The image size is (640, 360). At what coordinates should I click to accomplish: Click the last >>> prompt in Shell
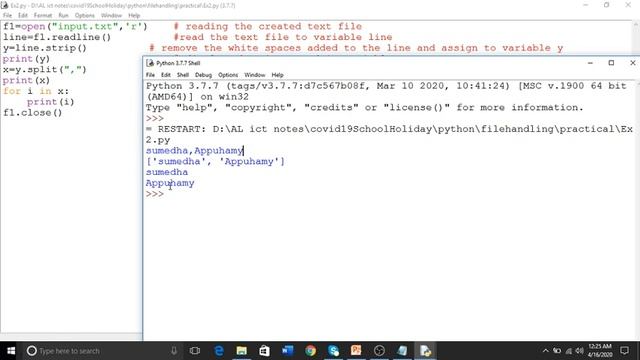pyautogui.click(x=155, y=194)
